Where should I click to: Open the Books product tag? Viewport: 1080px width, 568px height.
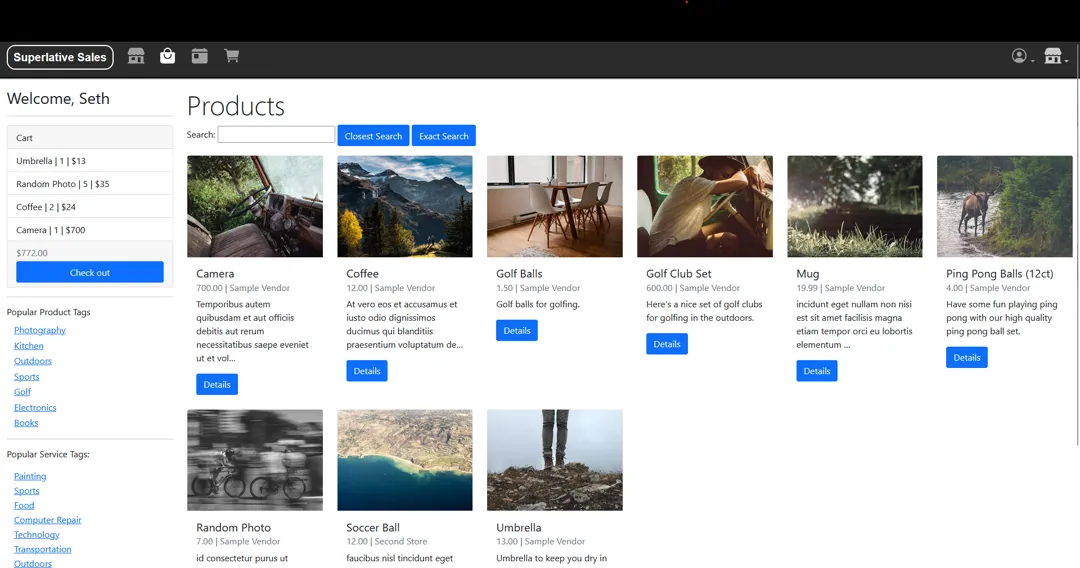tap(25, 423)
